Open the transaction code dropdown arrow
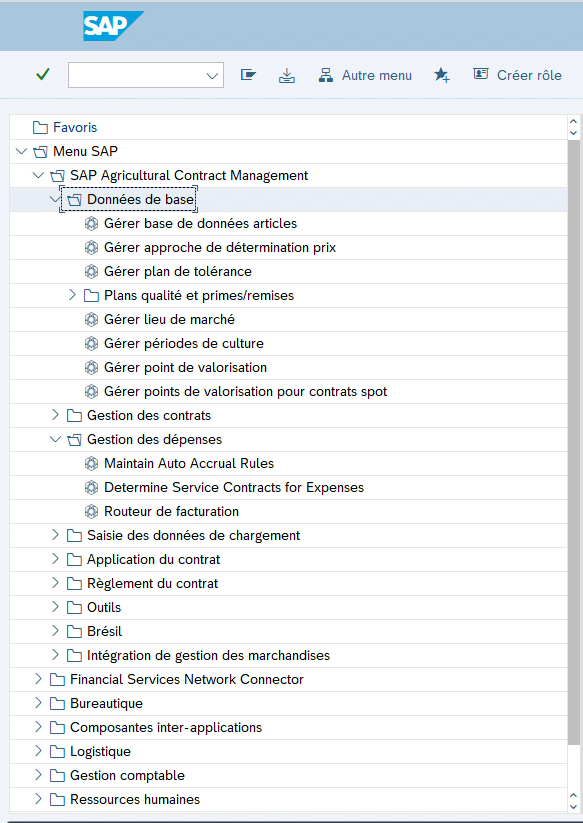The width and height of the screenshot is (583, 823). (x=212, y=76)
